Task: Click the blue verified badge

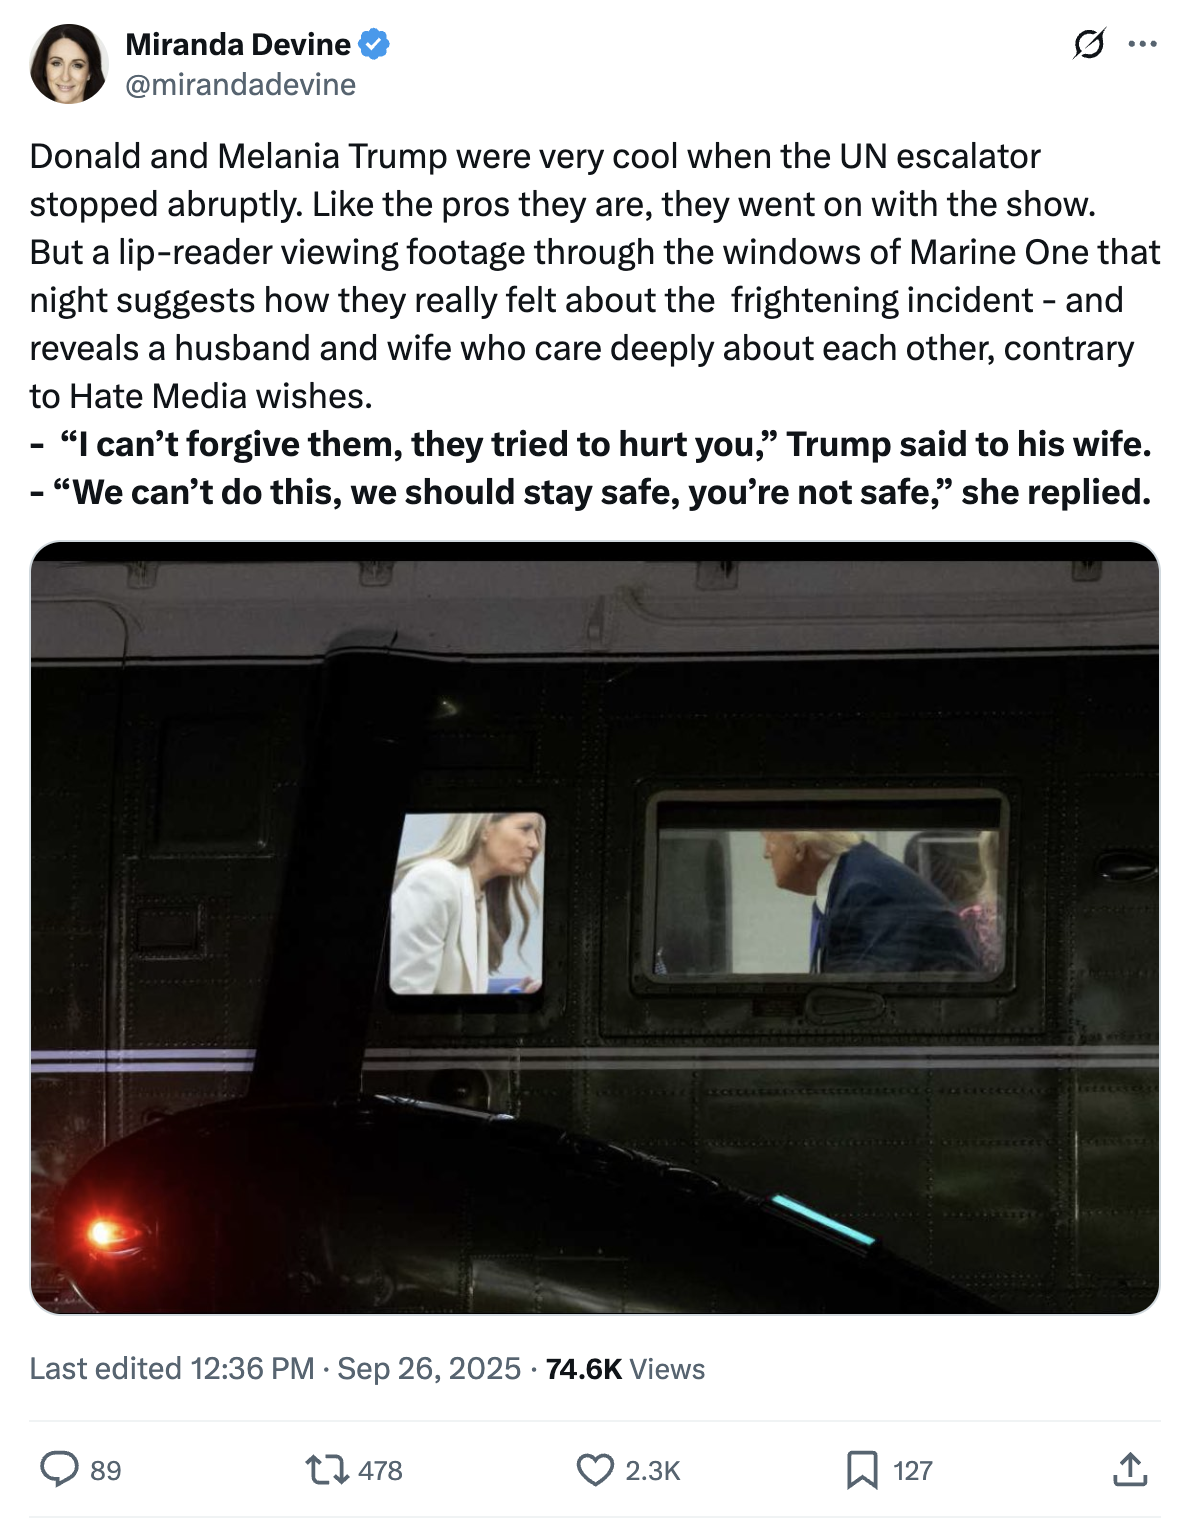Action: click(375, 45)
